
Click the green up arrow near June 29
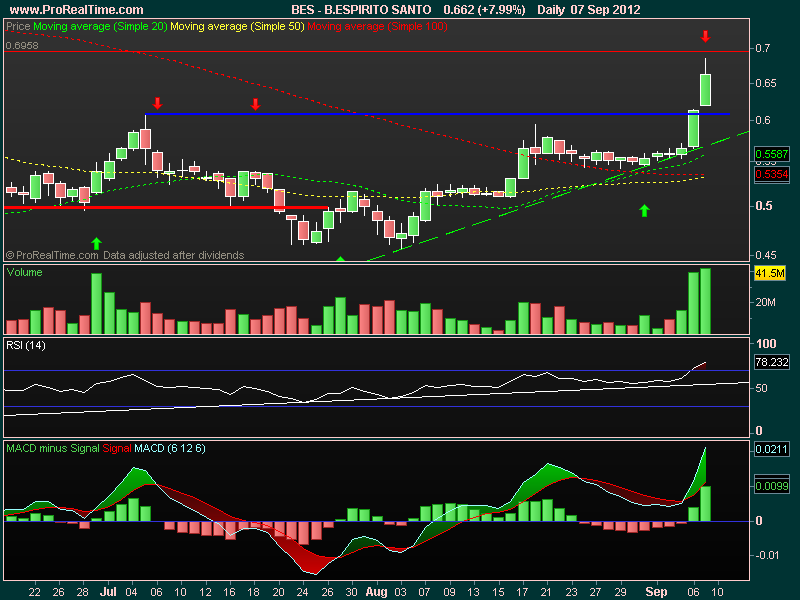[x=96, y=243]
